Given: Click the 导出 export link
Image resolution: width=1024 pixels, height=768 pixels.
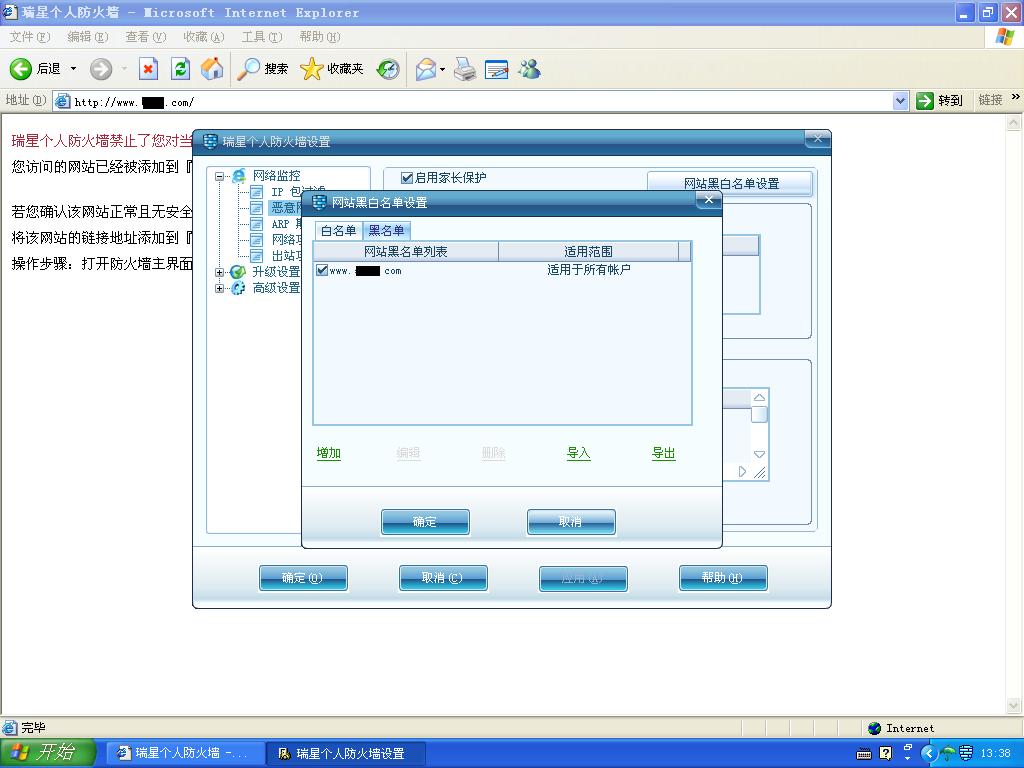Looking at the screenshot, I should [x=664, y=453].
